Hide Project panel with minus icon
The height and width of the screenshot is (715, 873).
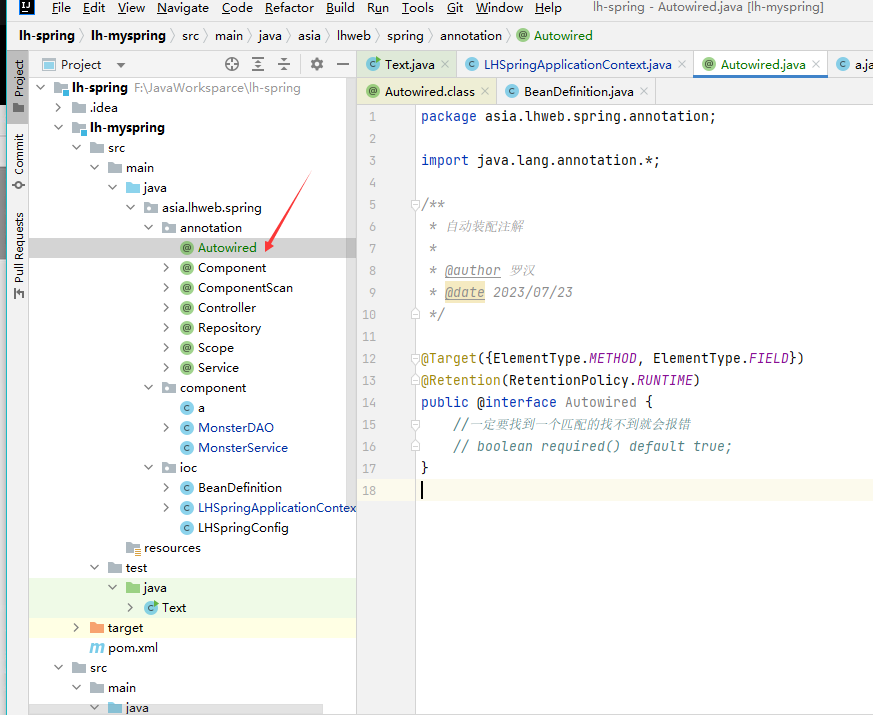click(x=342, y=64)
